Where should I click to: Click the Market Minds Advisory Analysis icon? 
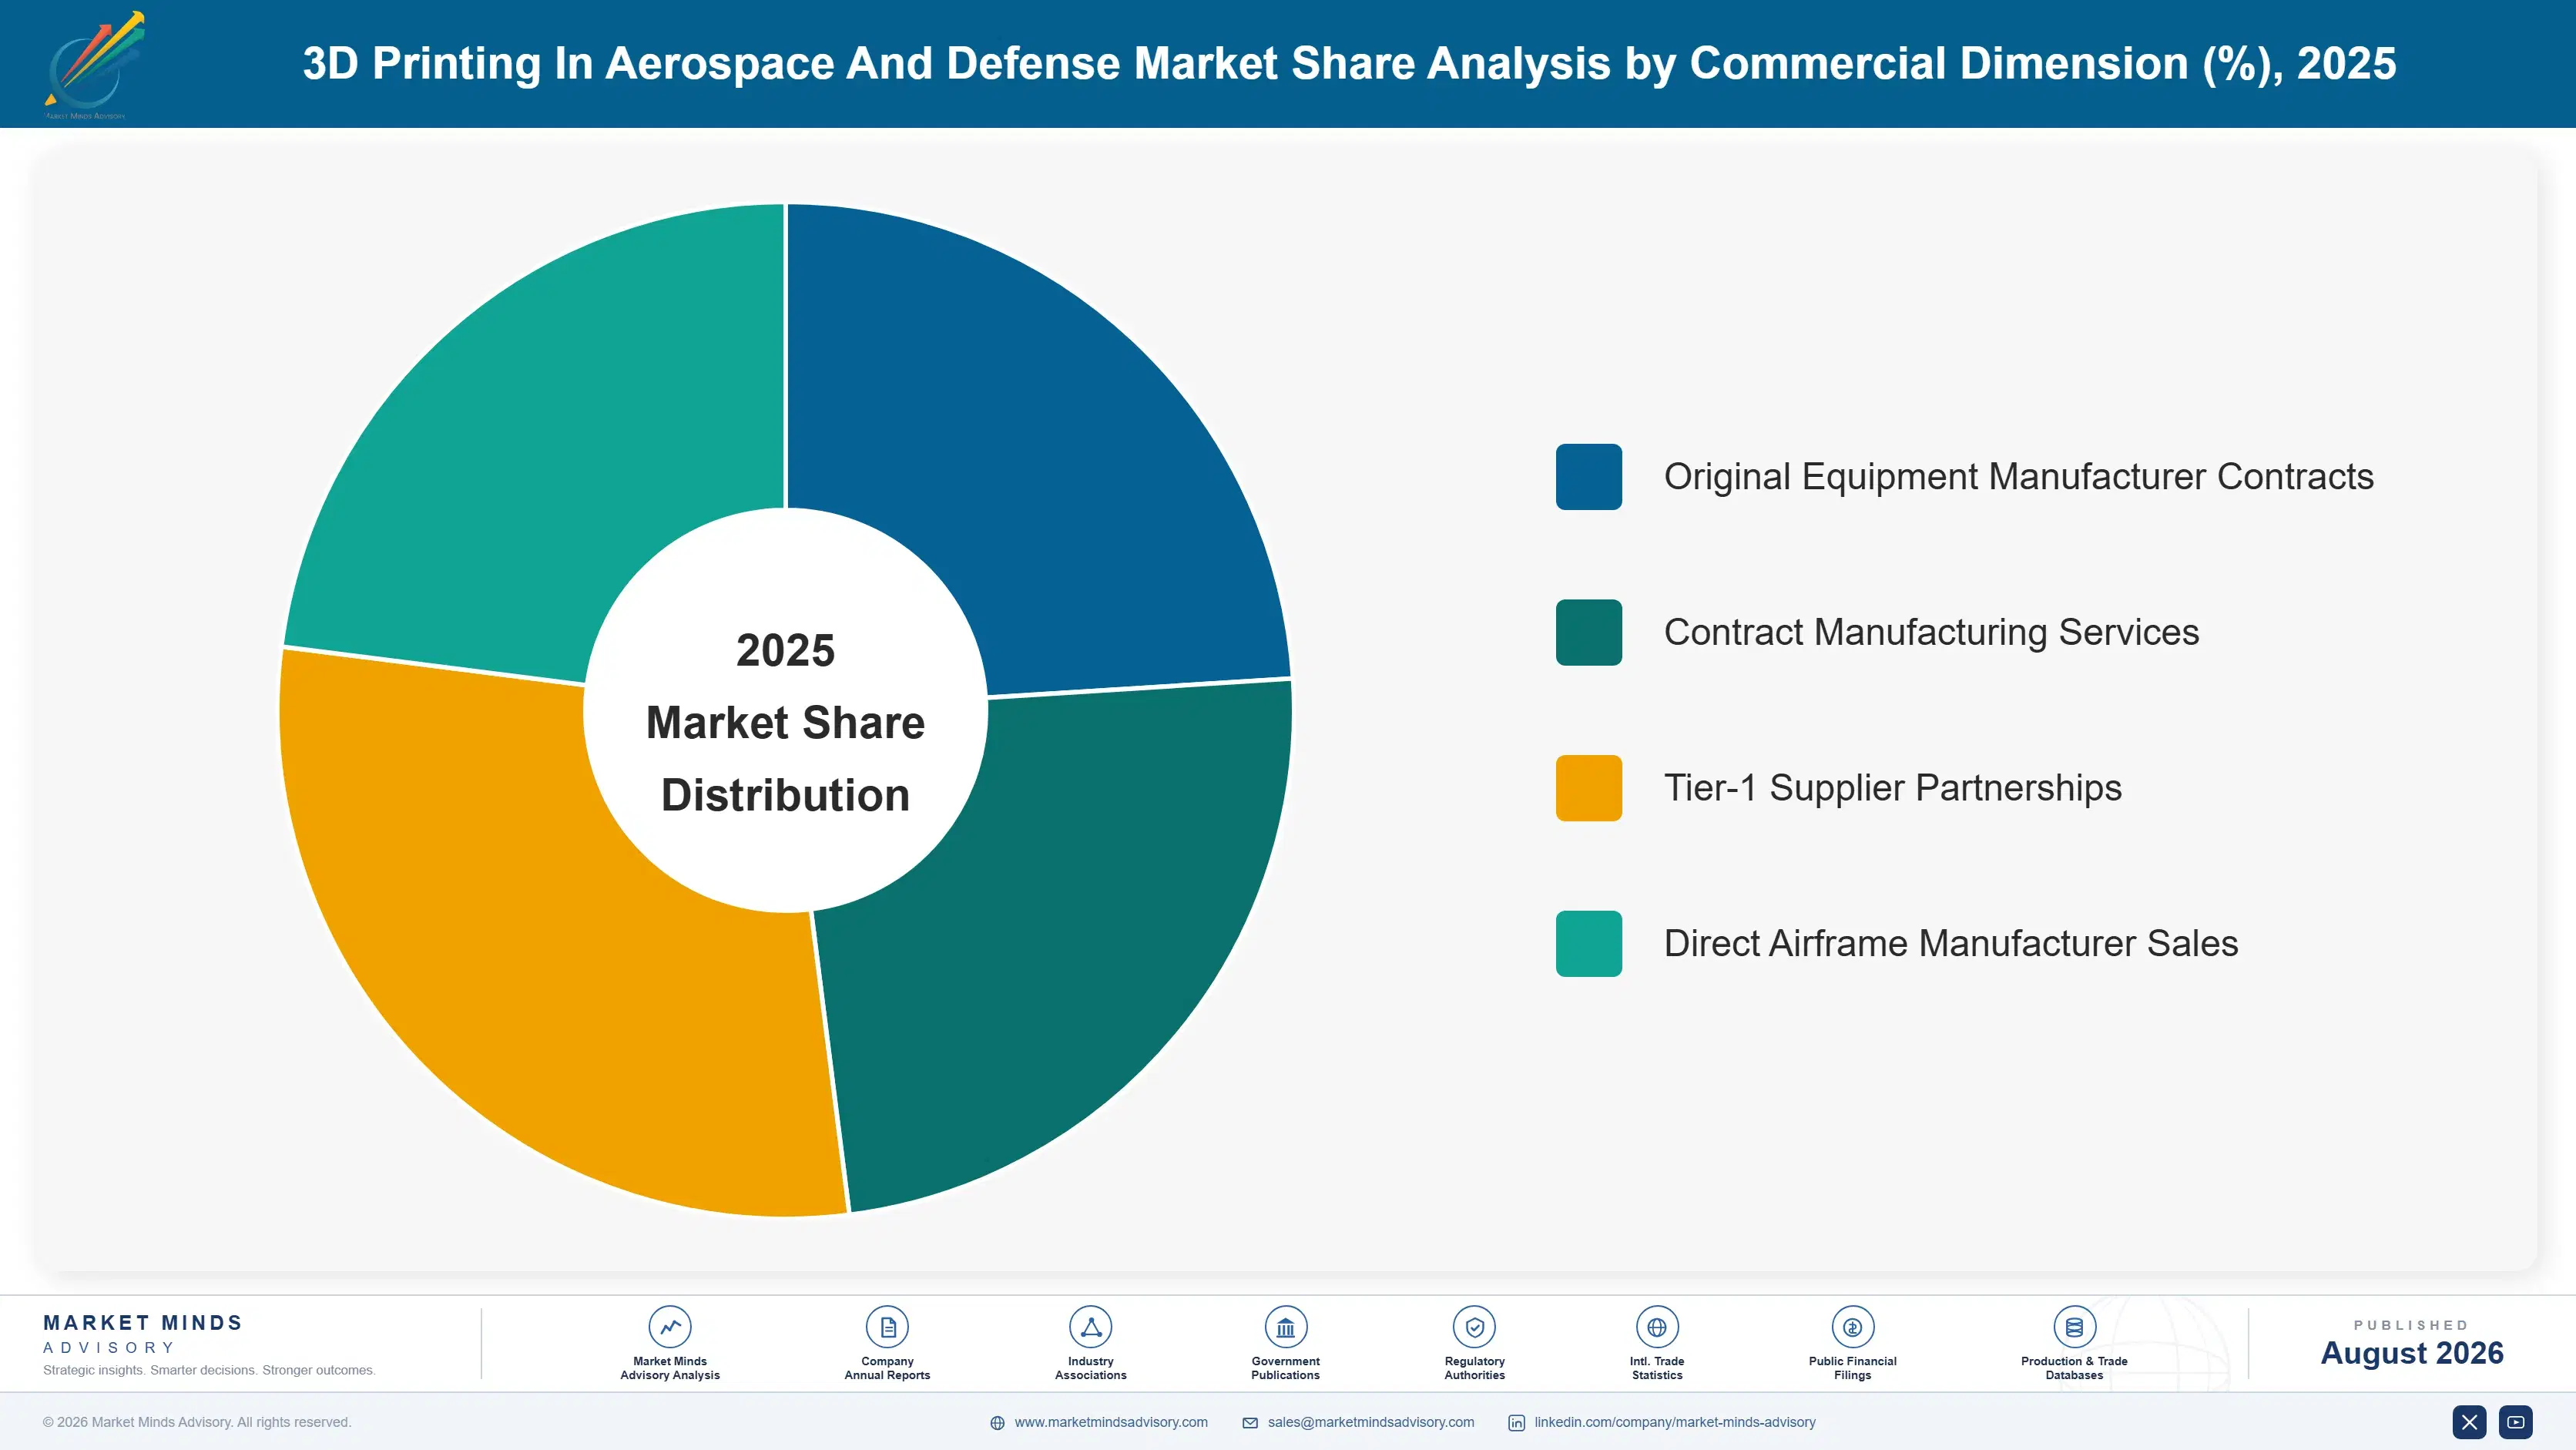pos(670,1327)
